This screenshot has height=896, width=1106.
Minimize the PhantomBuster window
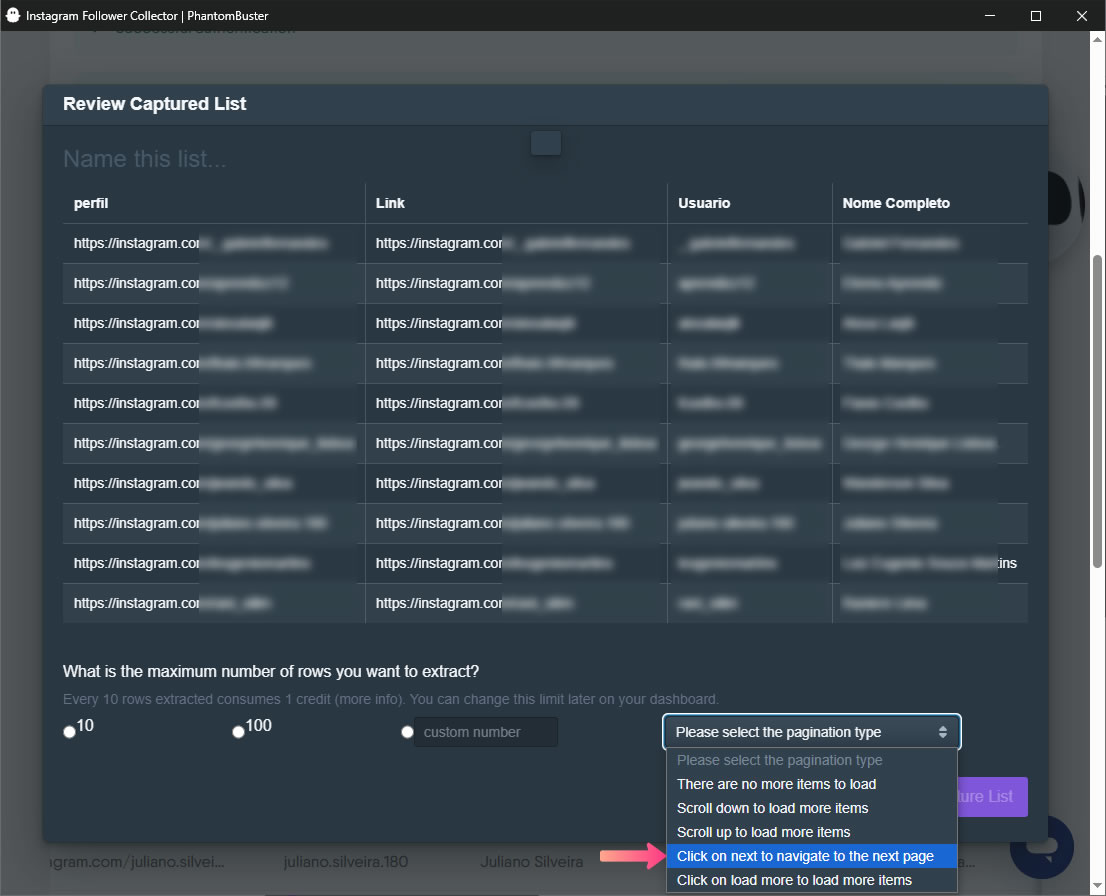point(990,16)
